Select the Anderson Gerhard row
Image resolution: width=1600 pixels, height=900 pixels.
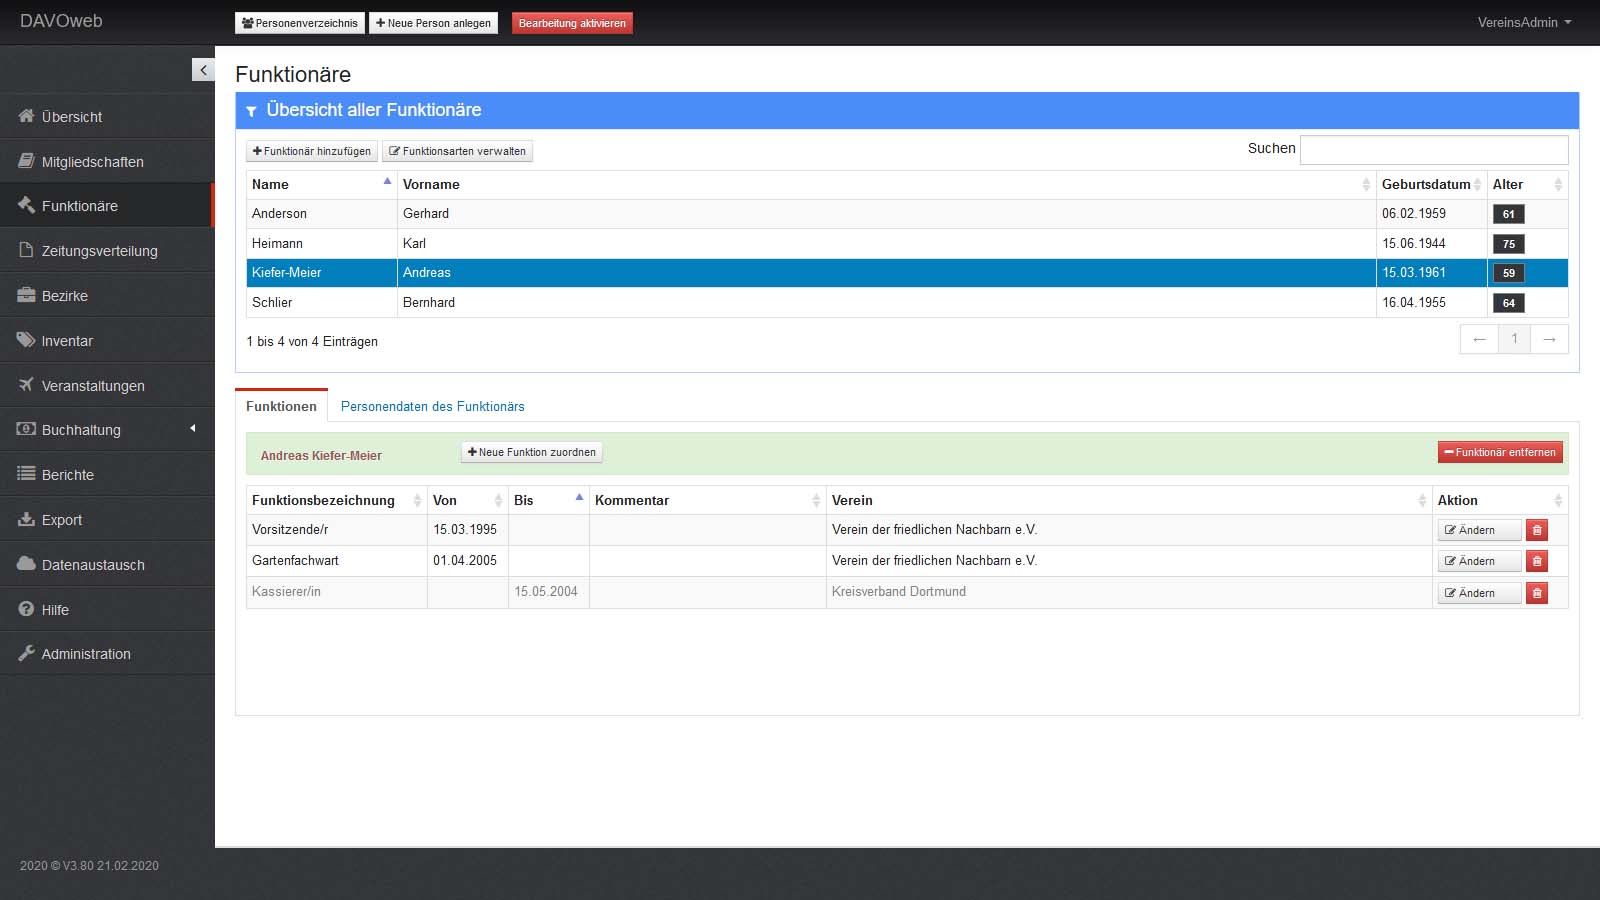(907, 213)
